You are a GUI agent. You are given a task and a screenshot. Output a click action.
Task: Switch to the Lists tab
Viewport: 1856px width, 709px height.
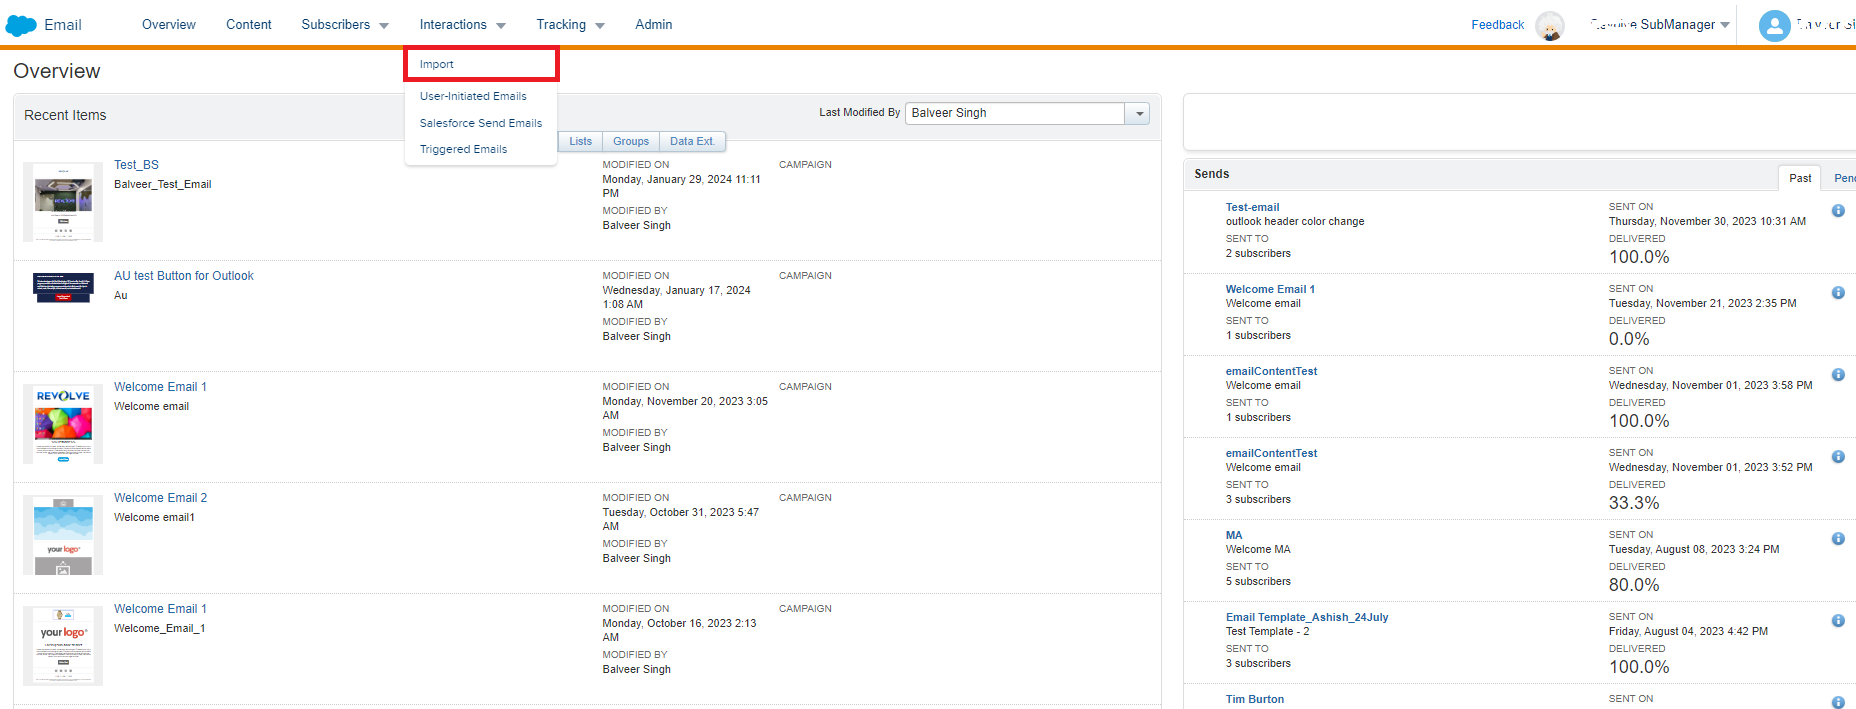581,142
